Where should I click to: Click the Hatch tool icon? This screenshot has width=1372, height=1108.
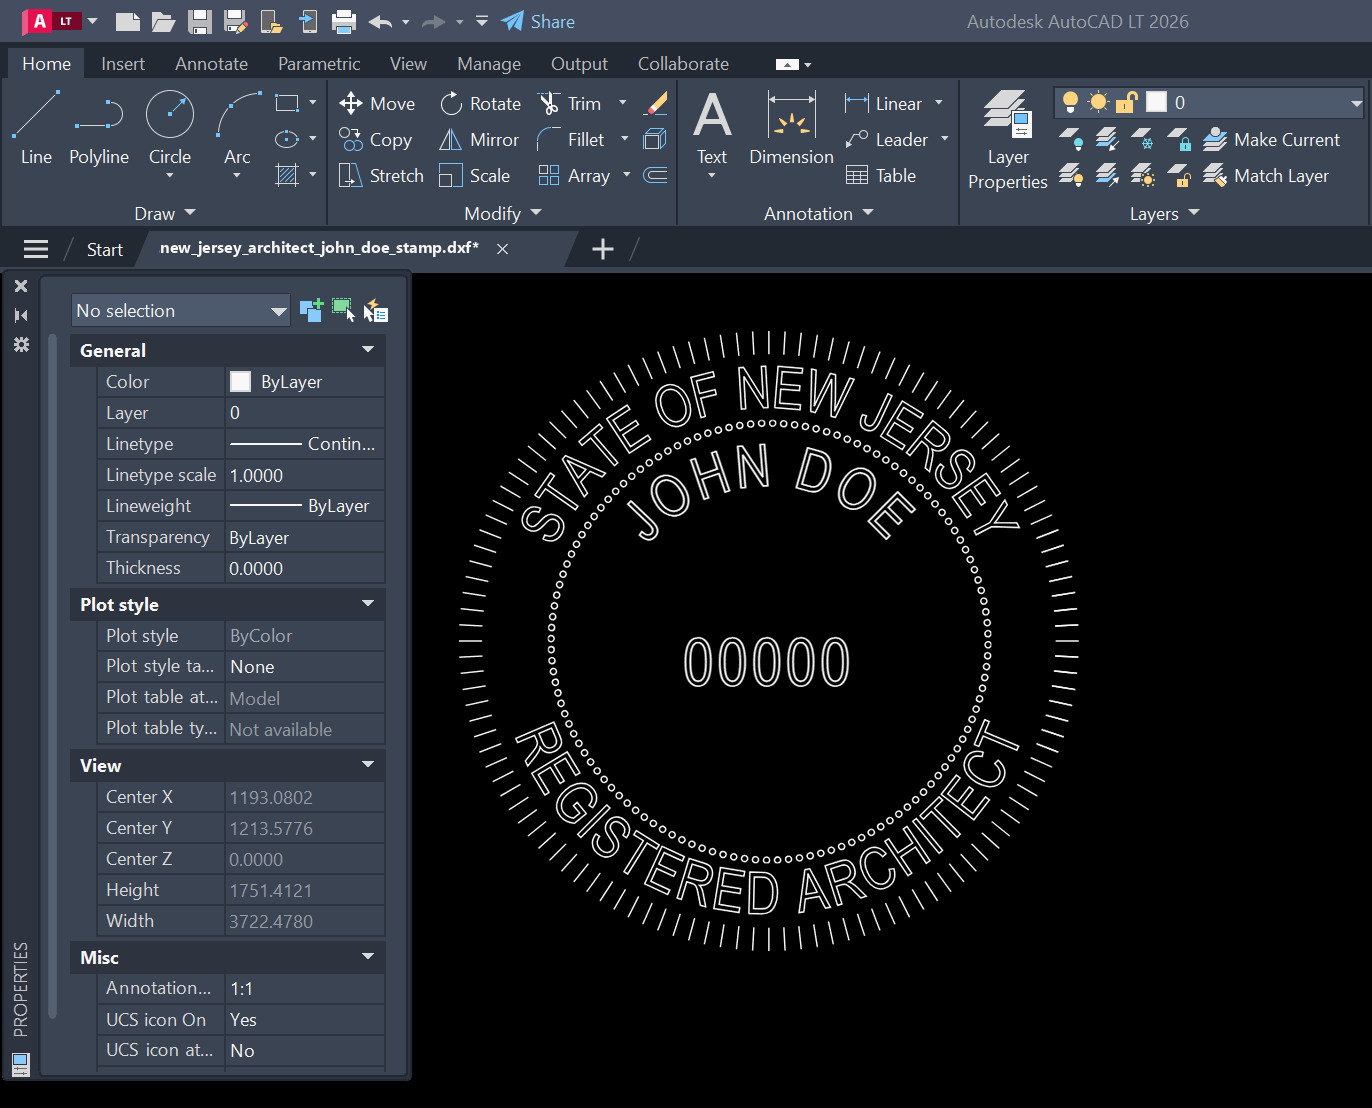coord(287,175)
